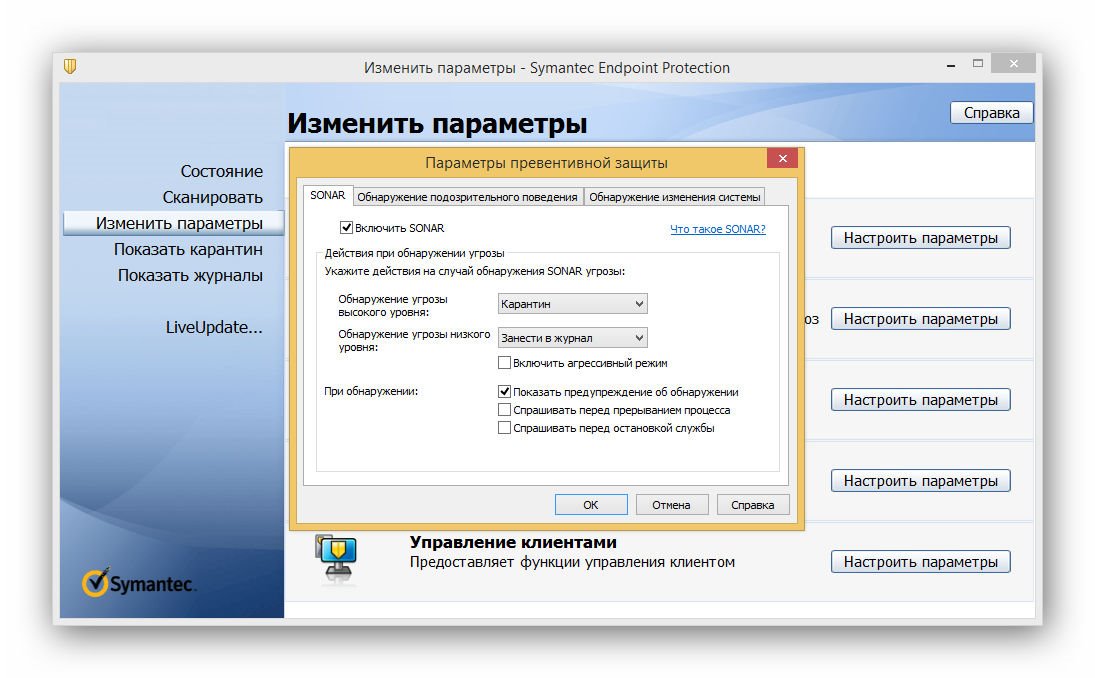Close the Параметры превентивной защиты dialog
This screenshot has height=678, width=1095.
coord(782,160)
